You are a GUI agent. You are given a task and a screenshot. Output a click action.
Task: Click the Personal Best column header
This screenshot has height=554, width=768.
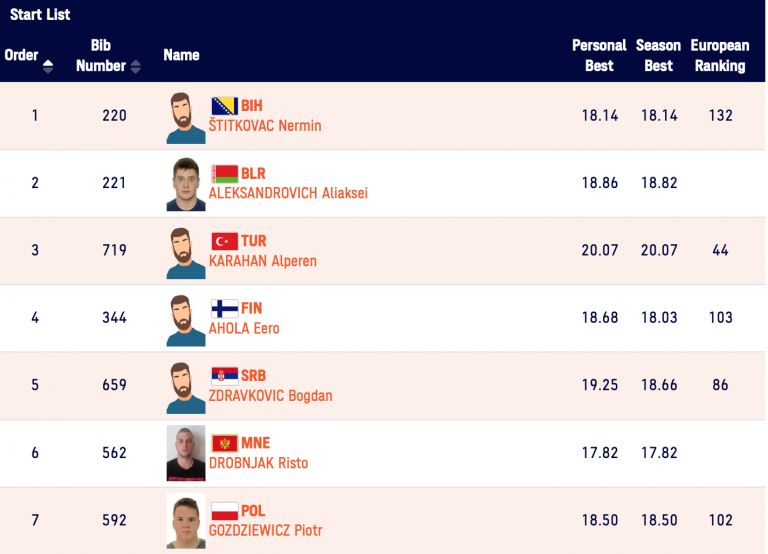point(599,55)
